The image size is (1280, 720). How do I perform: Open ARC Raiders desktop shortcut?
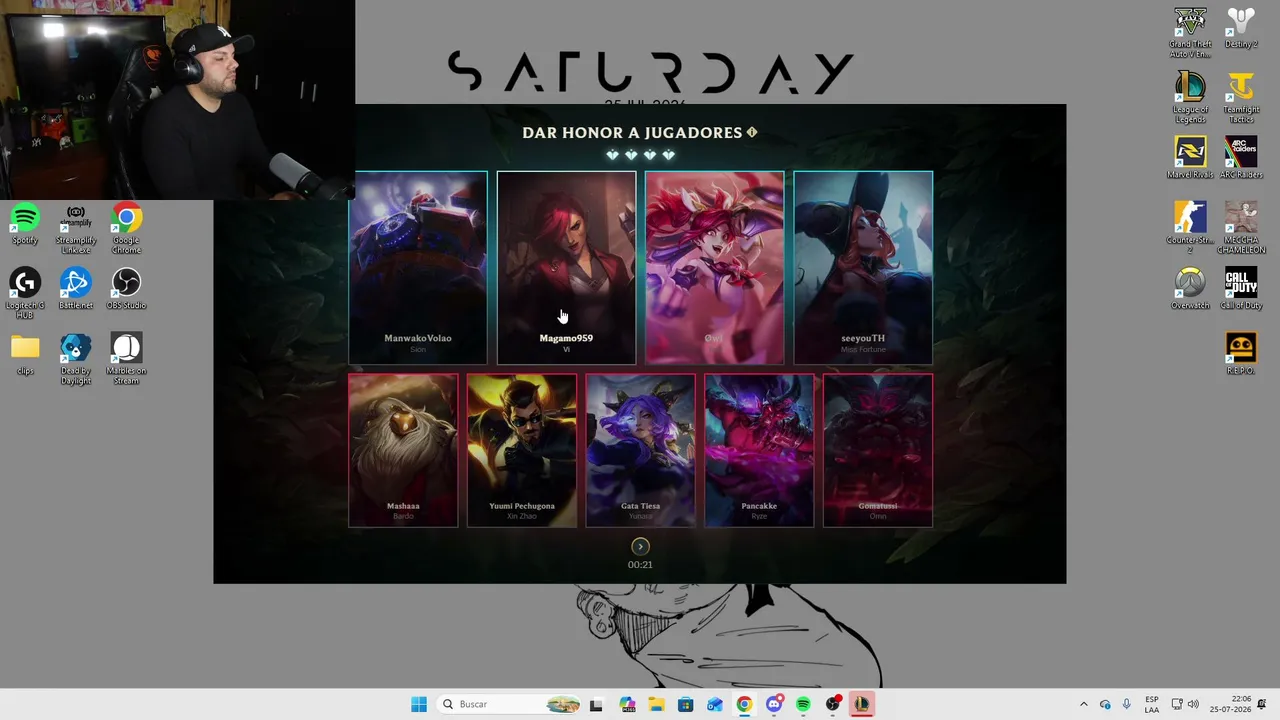pos(1241,158)
